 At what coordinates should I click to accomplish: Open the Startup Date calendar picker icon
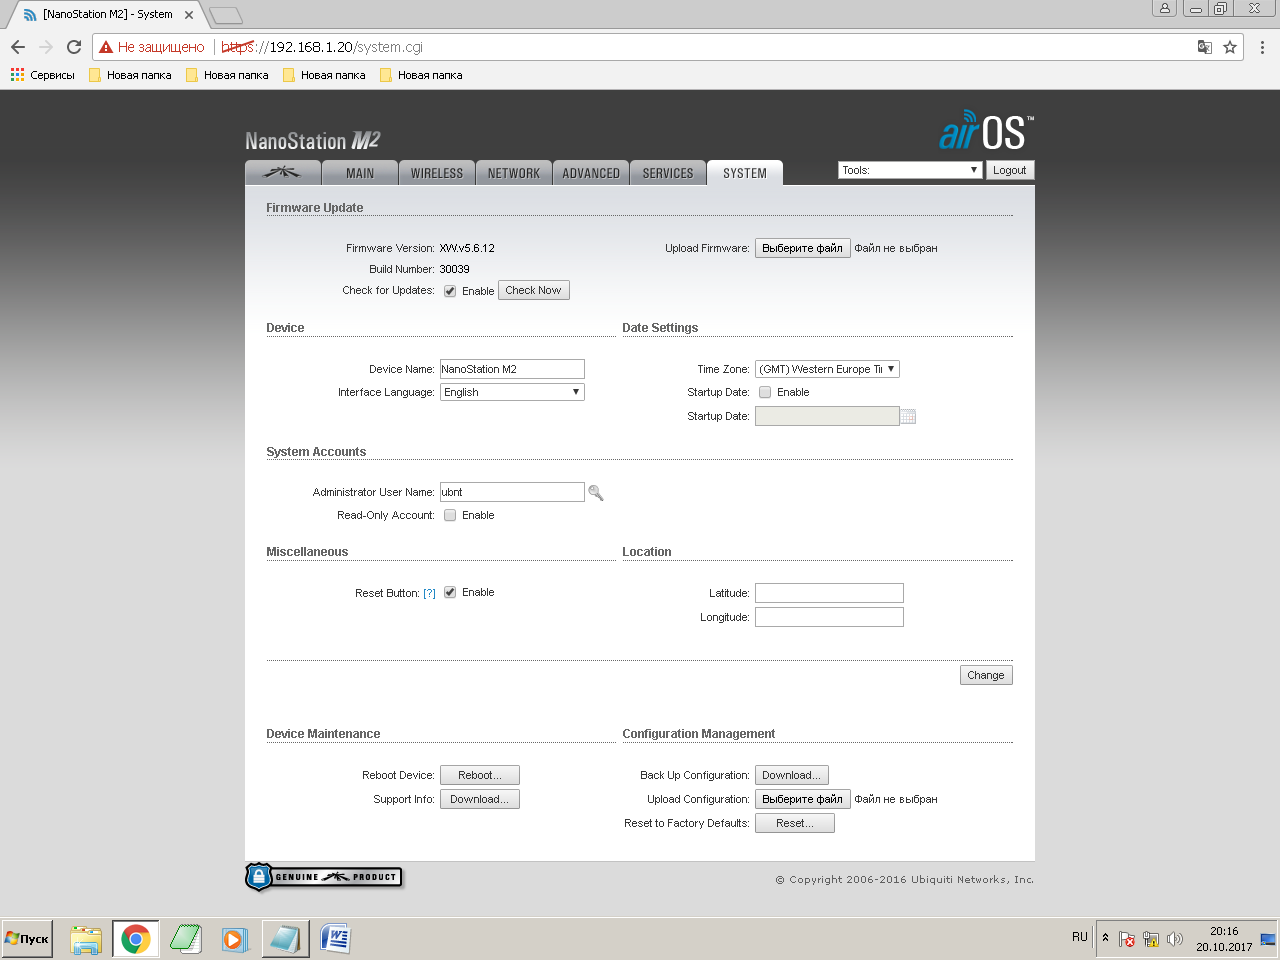pyautogui.click(x=908, y=416)
